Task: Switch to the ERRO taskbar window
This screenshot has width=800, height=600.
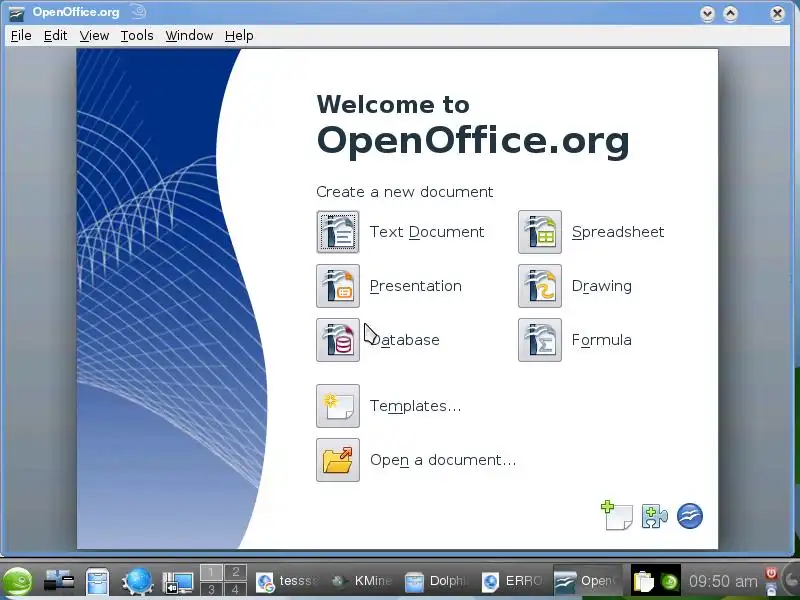Action: [513, 581]
